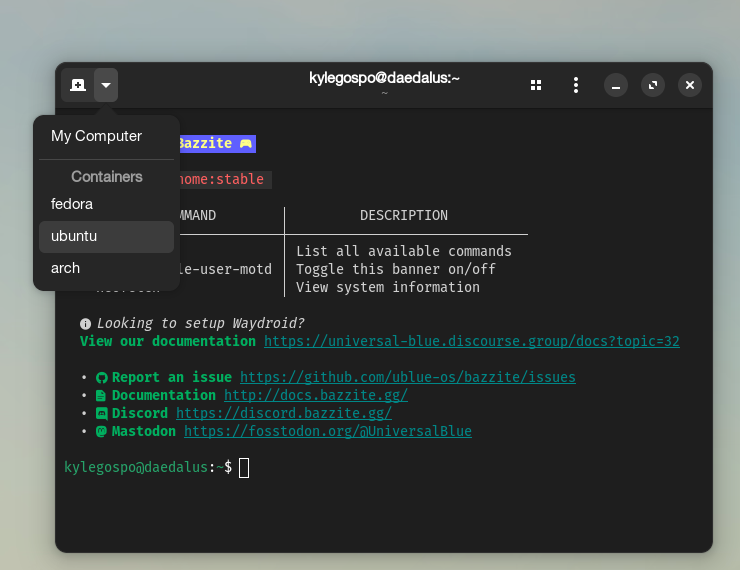740x570 pixels.
Task: Show the tab overview grid
Action: [536, 85]
